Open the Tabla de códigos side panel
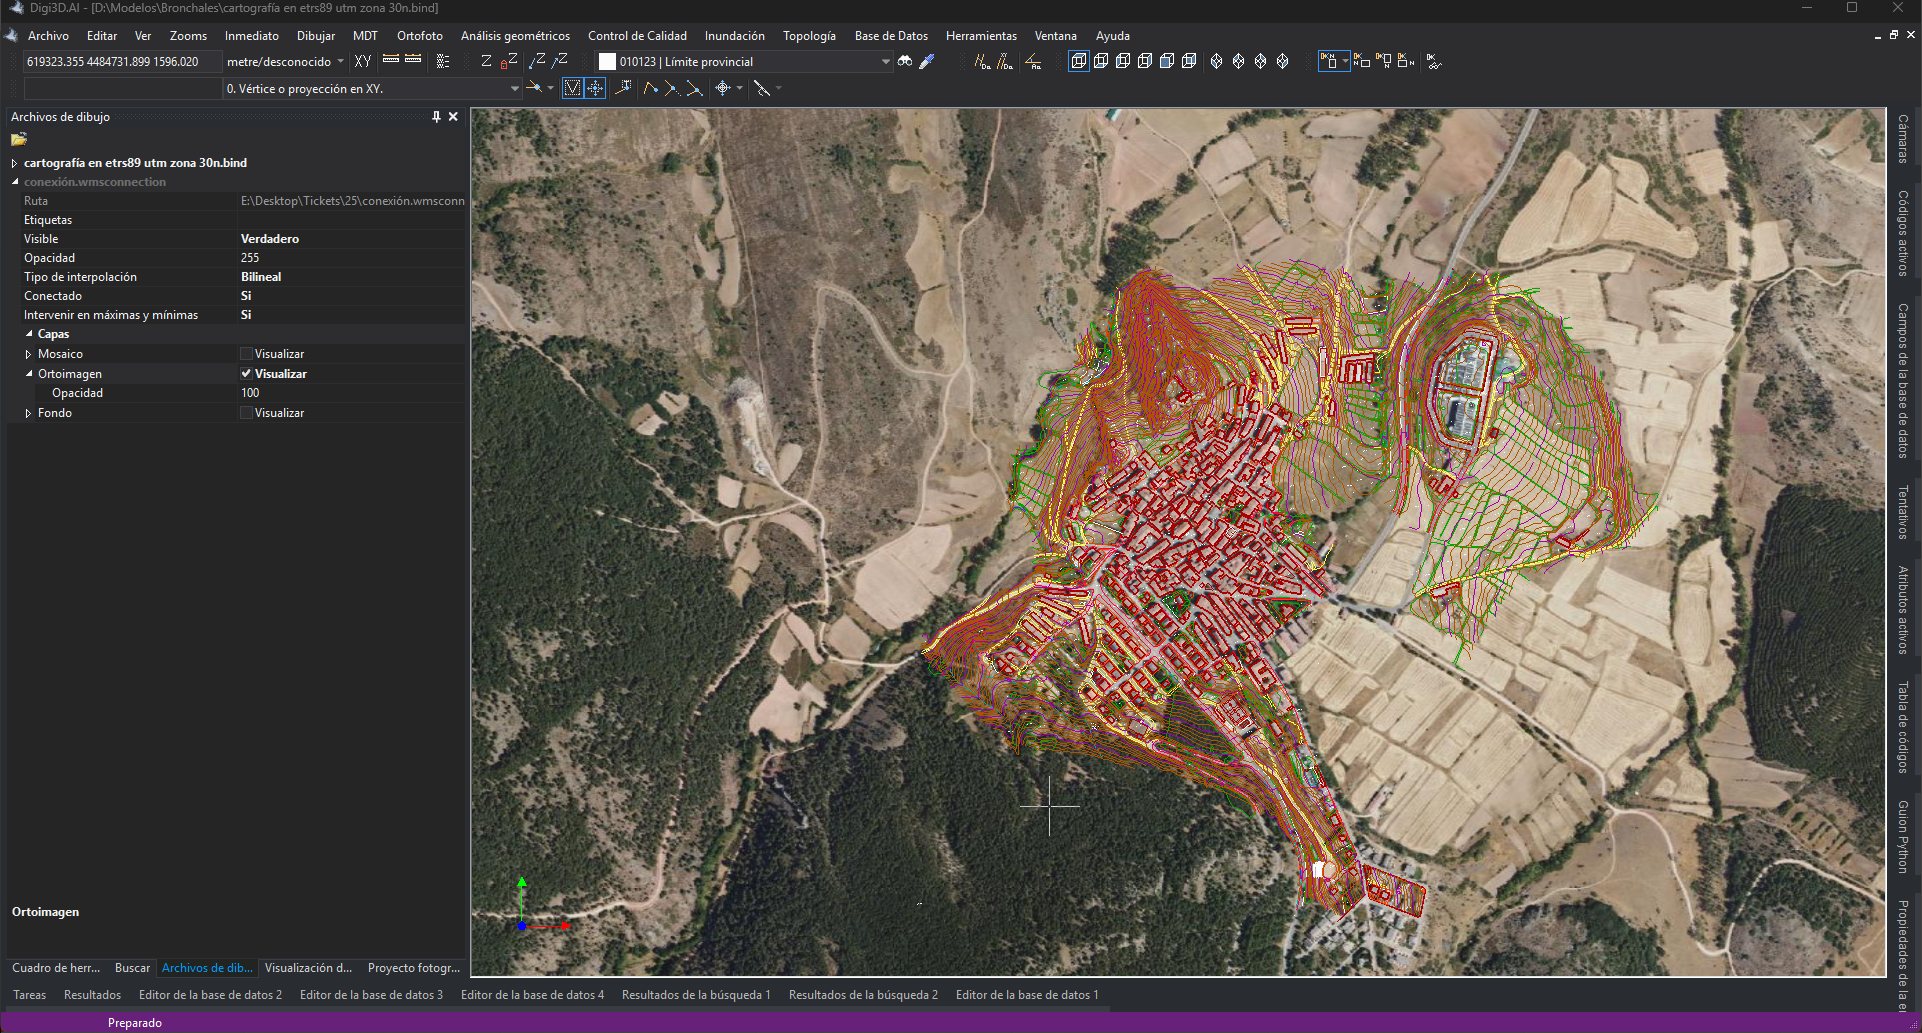 click(x=1903, y=727)
